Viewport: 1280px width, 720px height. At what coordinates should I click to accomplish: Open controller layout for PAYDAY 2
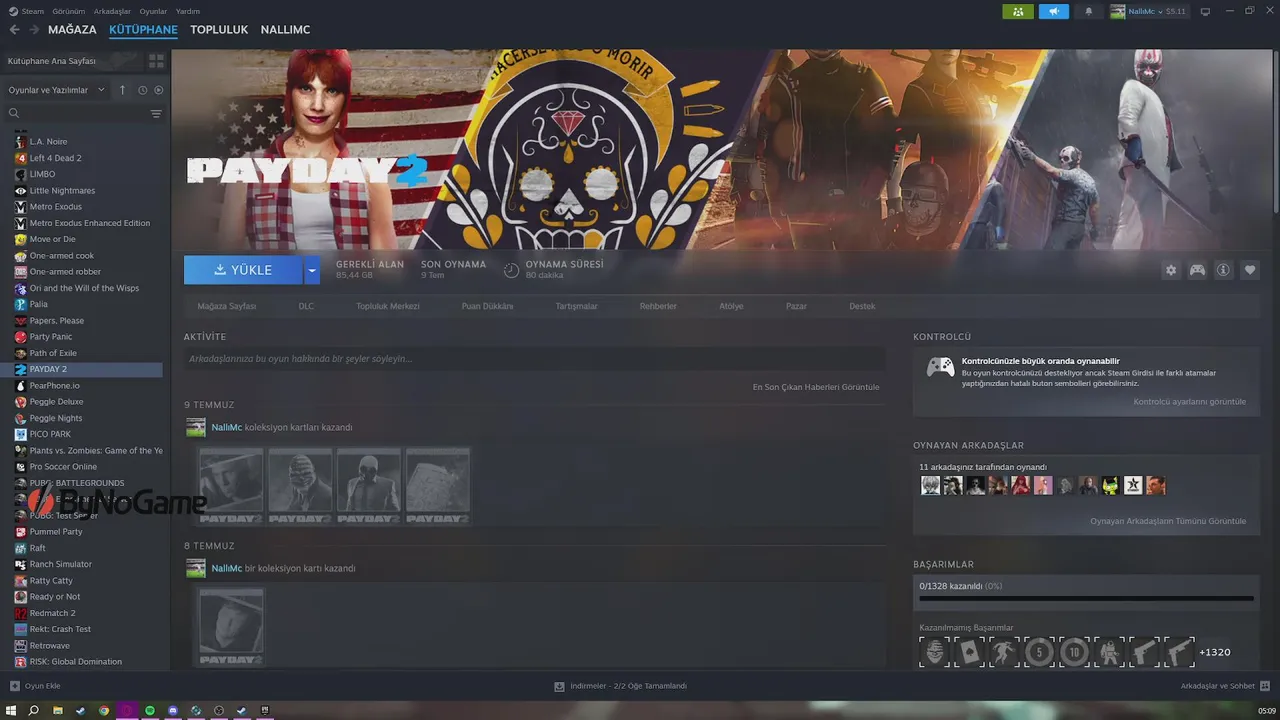(1197, 270)
